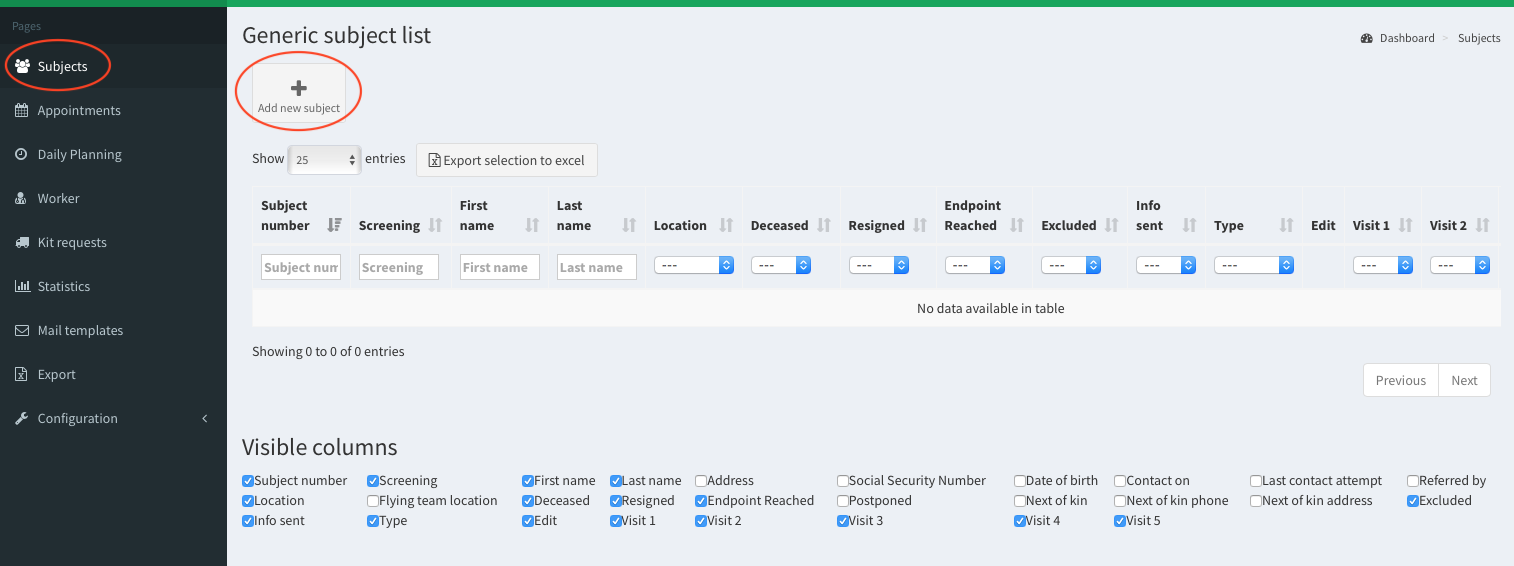Click the First name filter input field
Image resolution: width=1514 pixels, height=566 pixels.
pos(499,267)
